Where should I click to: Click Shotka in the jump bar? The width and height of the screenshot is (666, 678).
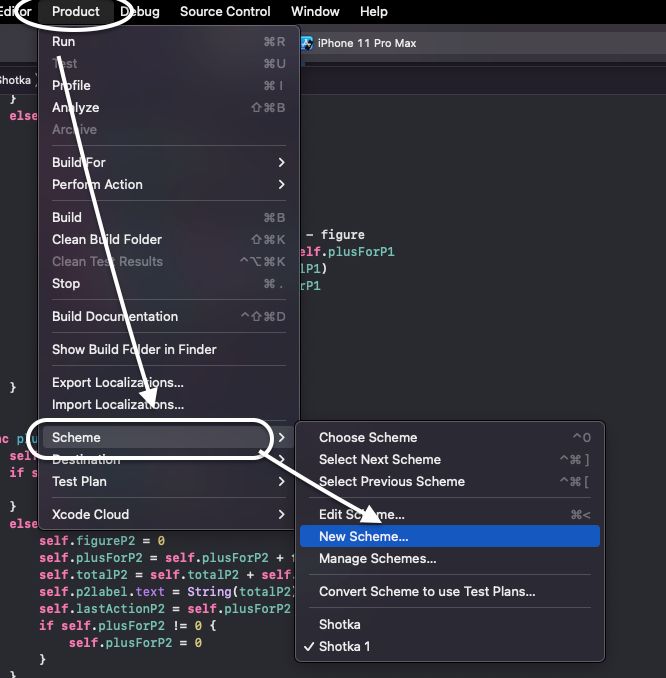click(x=16, y=80)
